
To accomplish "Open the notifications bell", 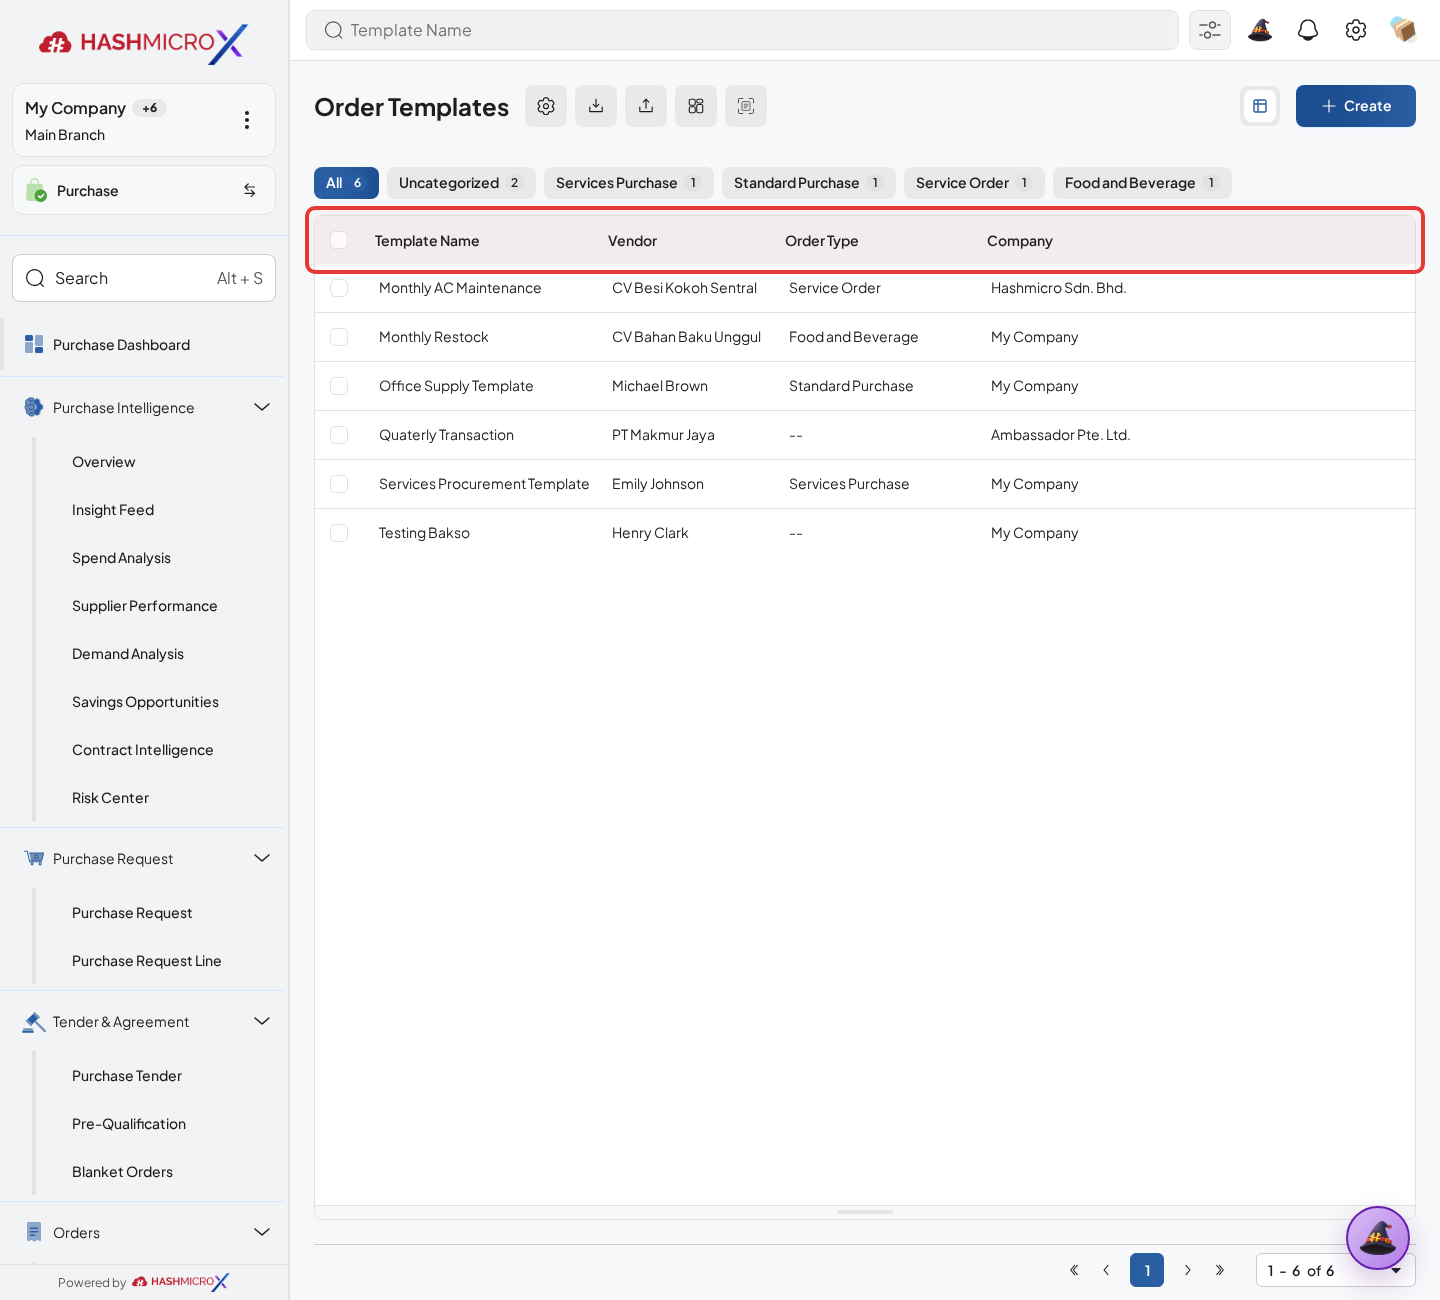I will 1308,30.
